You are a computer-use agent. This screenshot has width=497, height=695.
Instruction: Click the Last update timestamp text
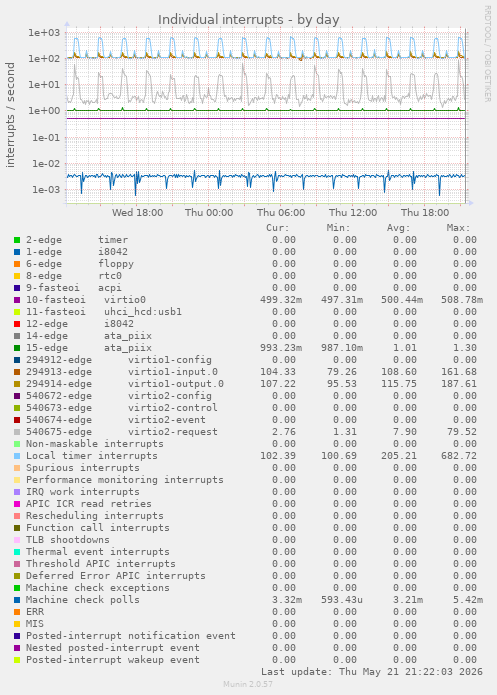[372, 672]
